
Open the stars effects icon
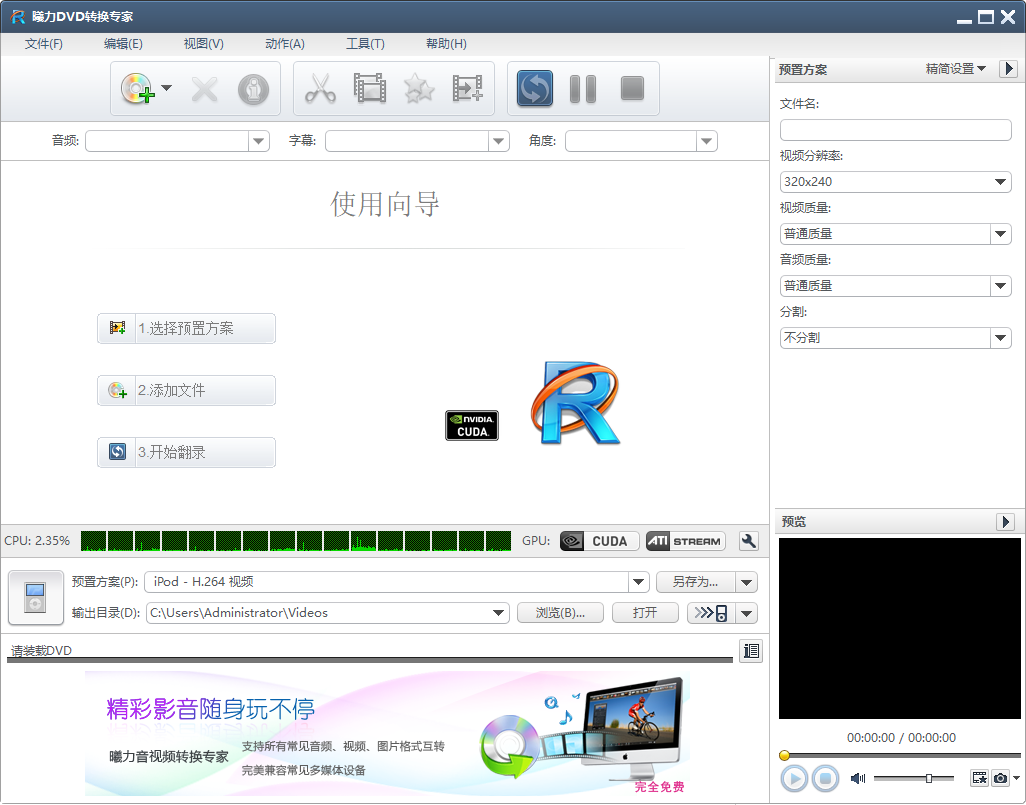419,88
